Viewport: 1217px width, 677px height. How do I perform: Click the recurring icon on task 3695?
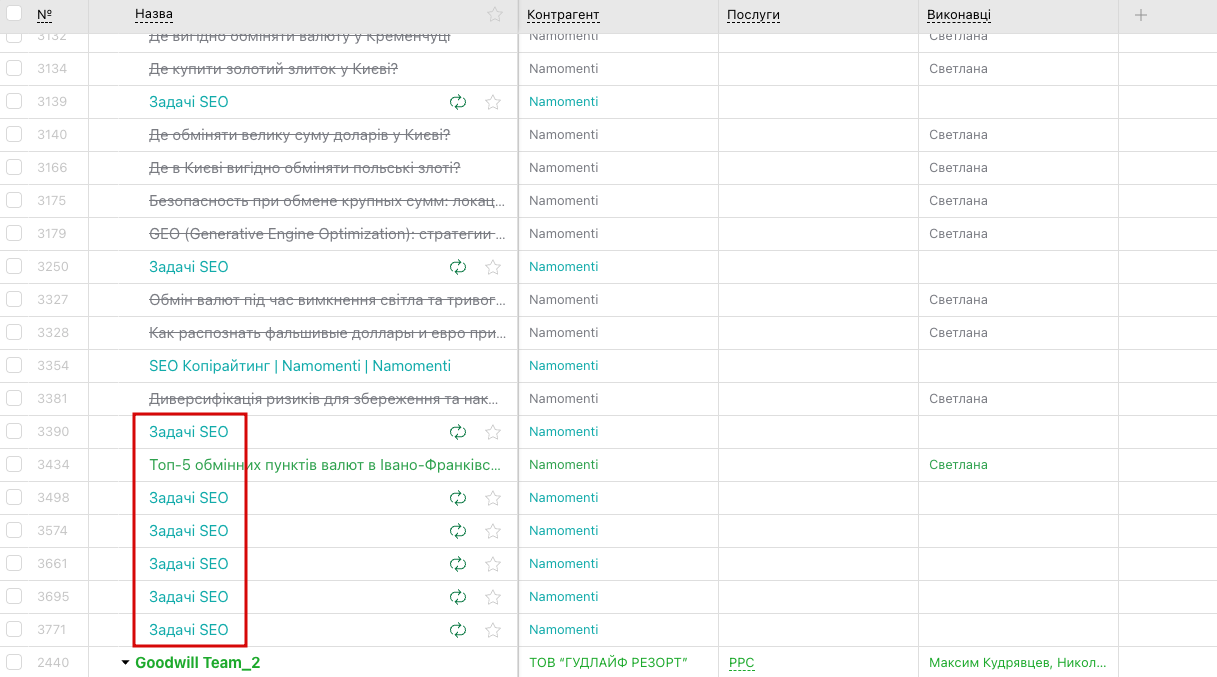pyautogui.click(x=458, y=597)
